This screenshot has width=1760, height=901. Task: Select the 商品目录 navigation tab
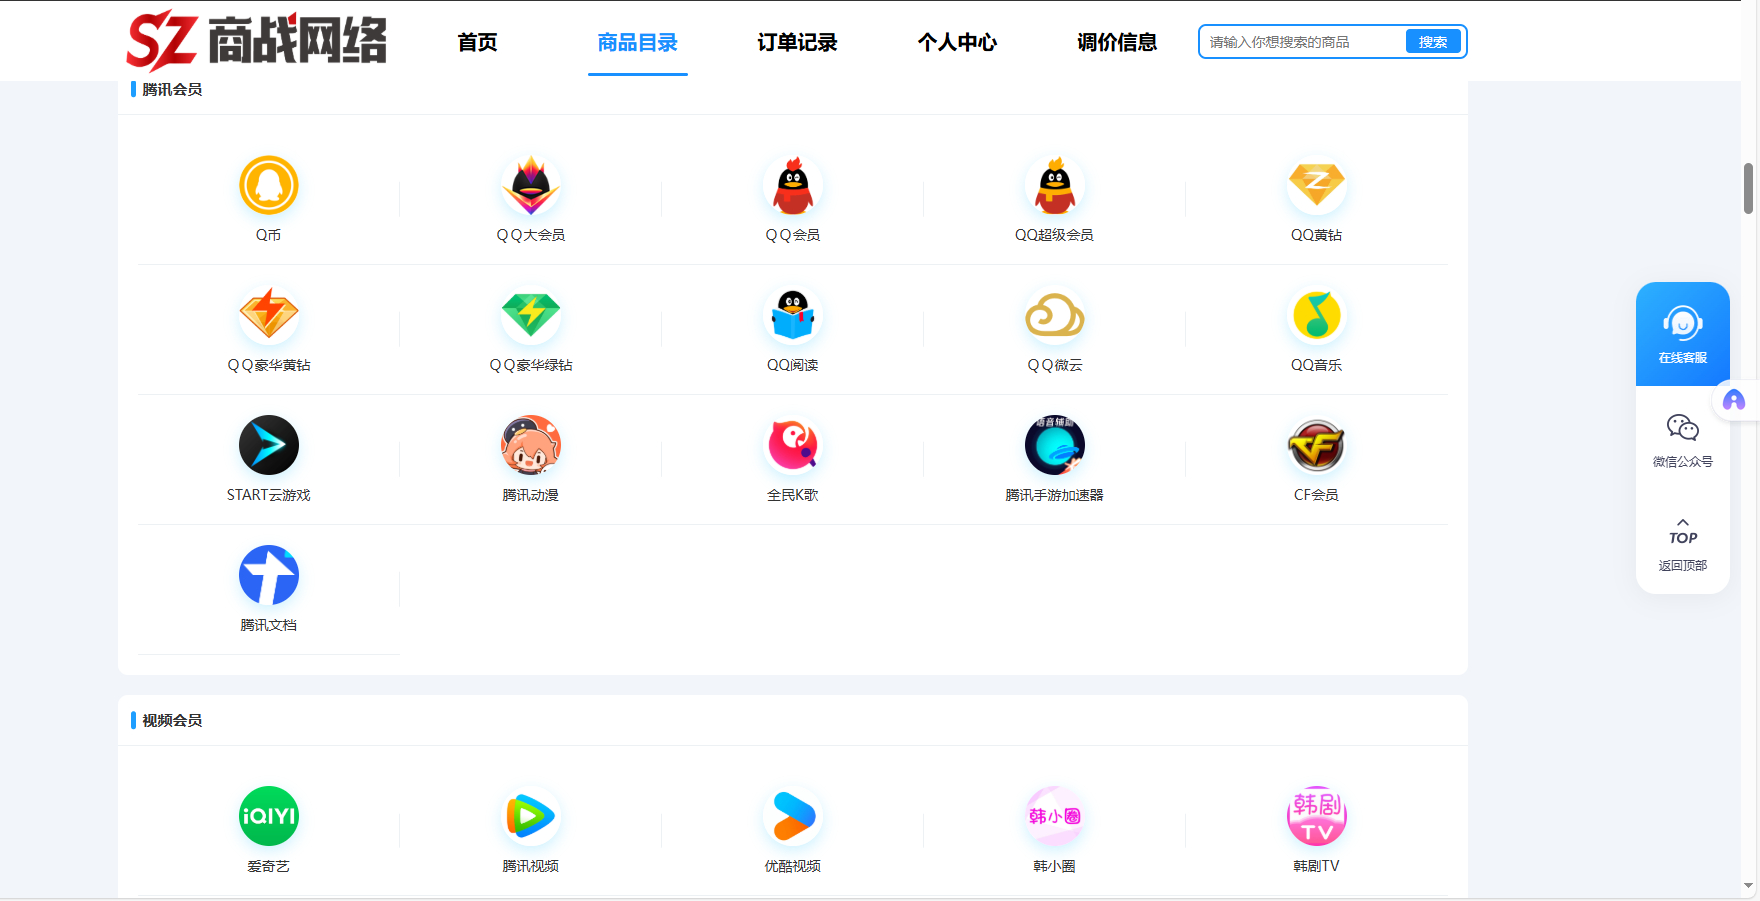[637, 42]
